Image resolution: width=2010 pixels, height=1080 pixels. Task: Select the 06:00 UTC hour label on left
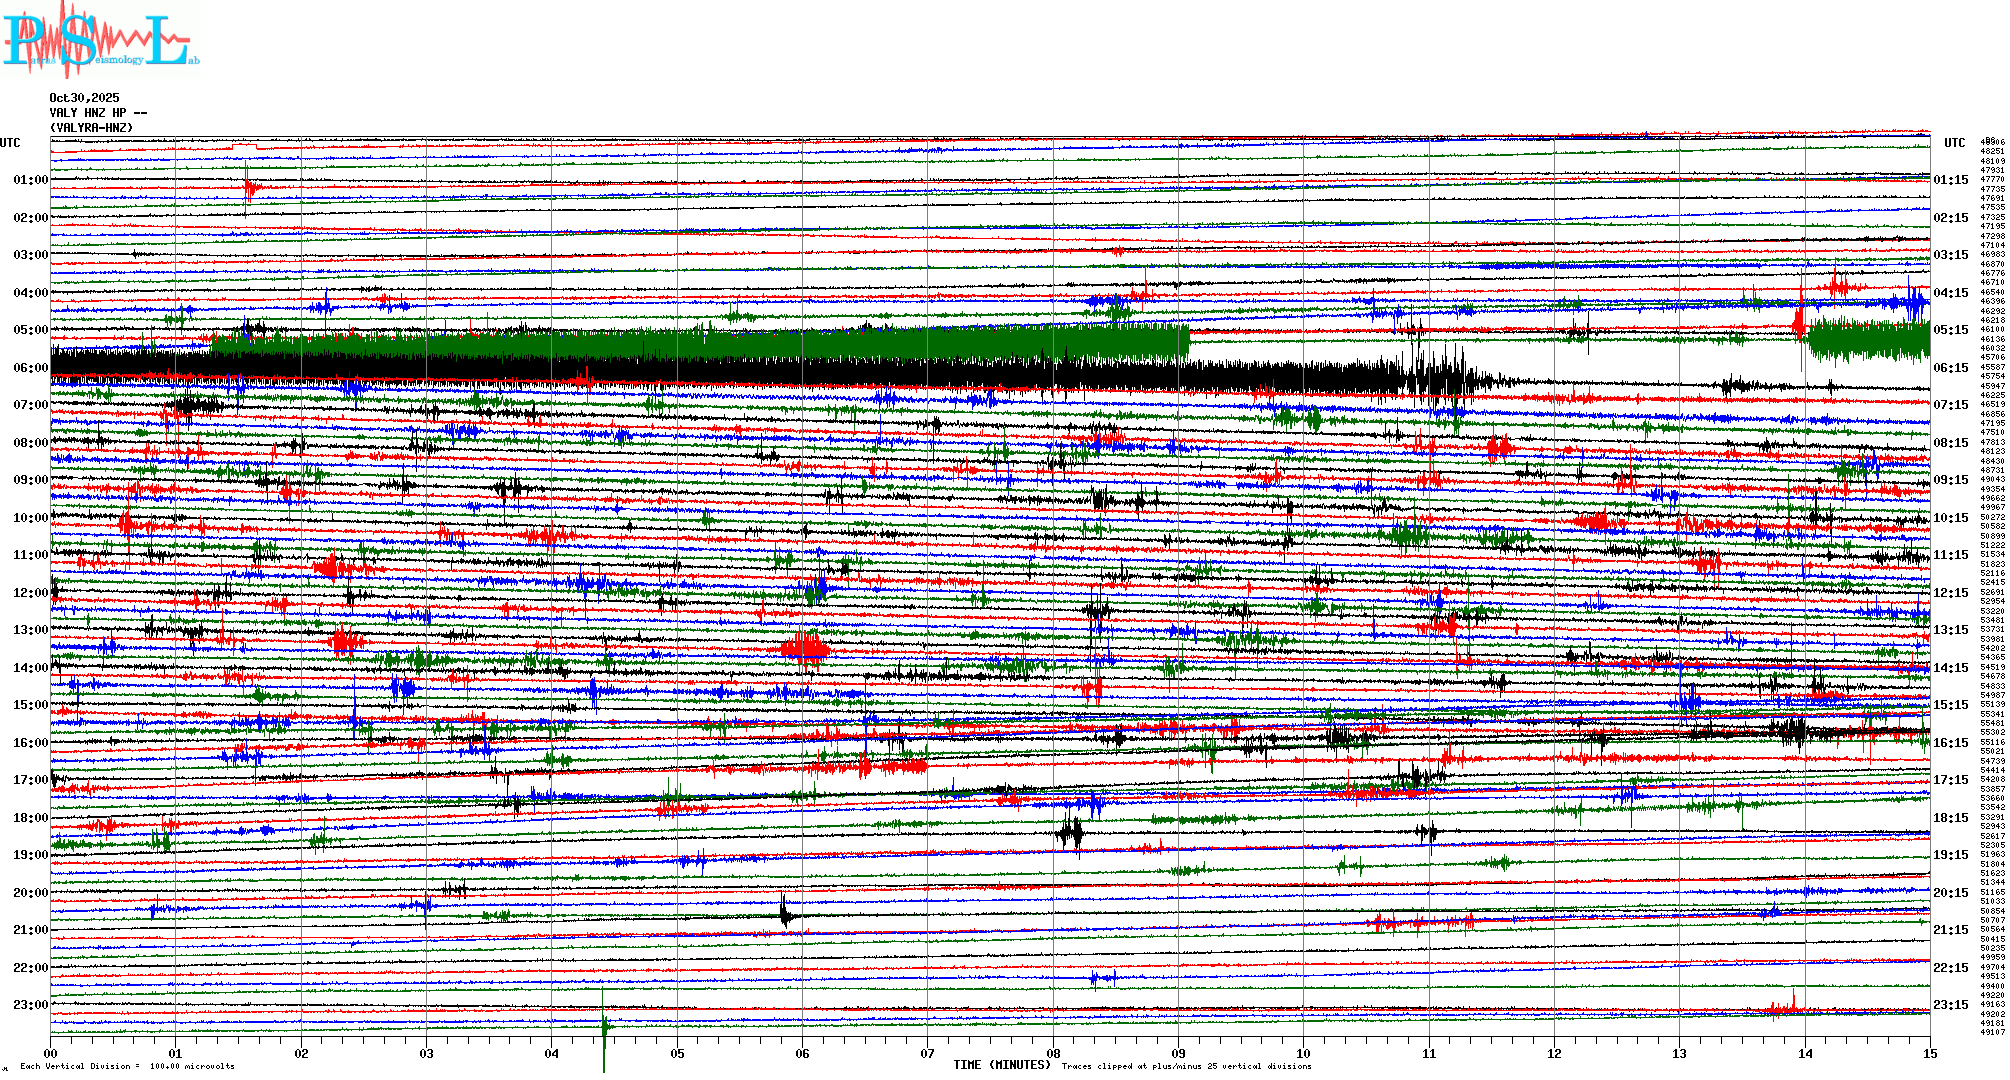pyautogui.click(x=30, y=368)
